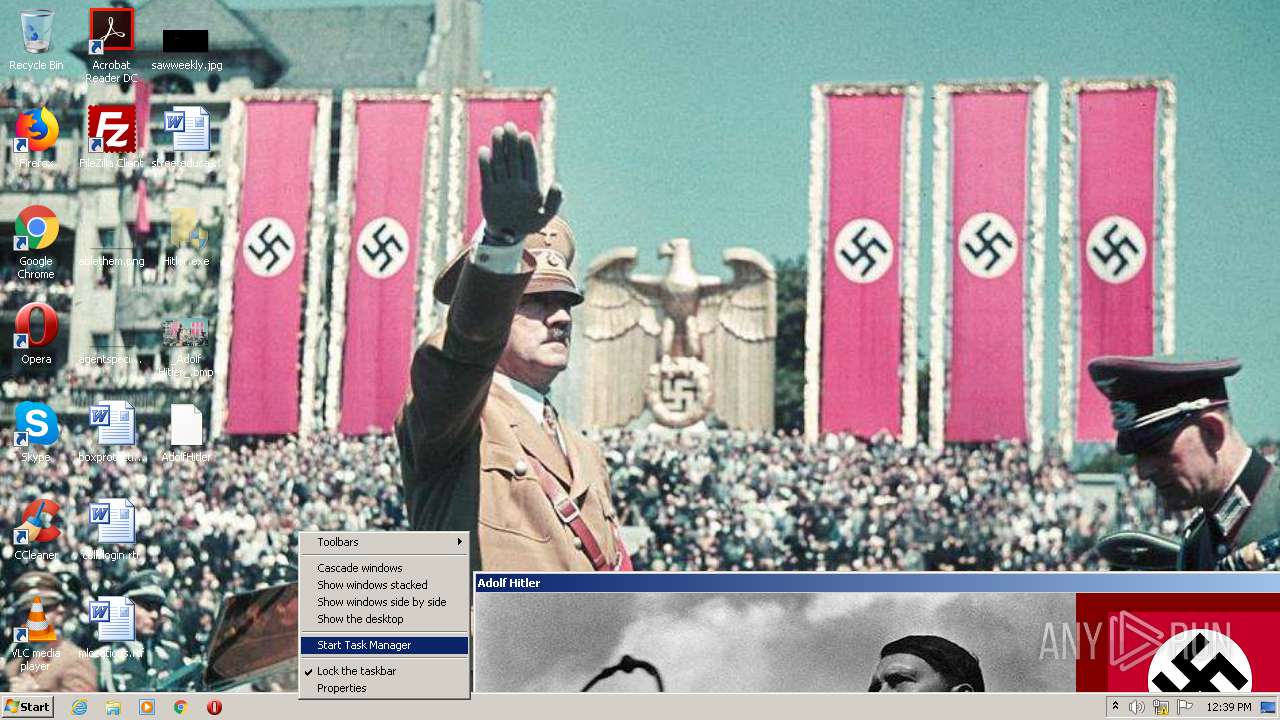This screenshot has width=1280, height=720.
Task: Launch Windows Media Player from the taskbar
Action: pos(147,707)
